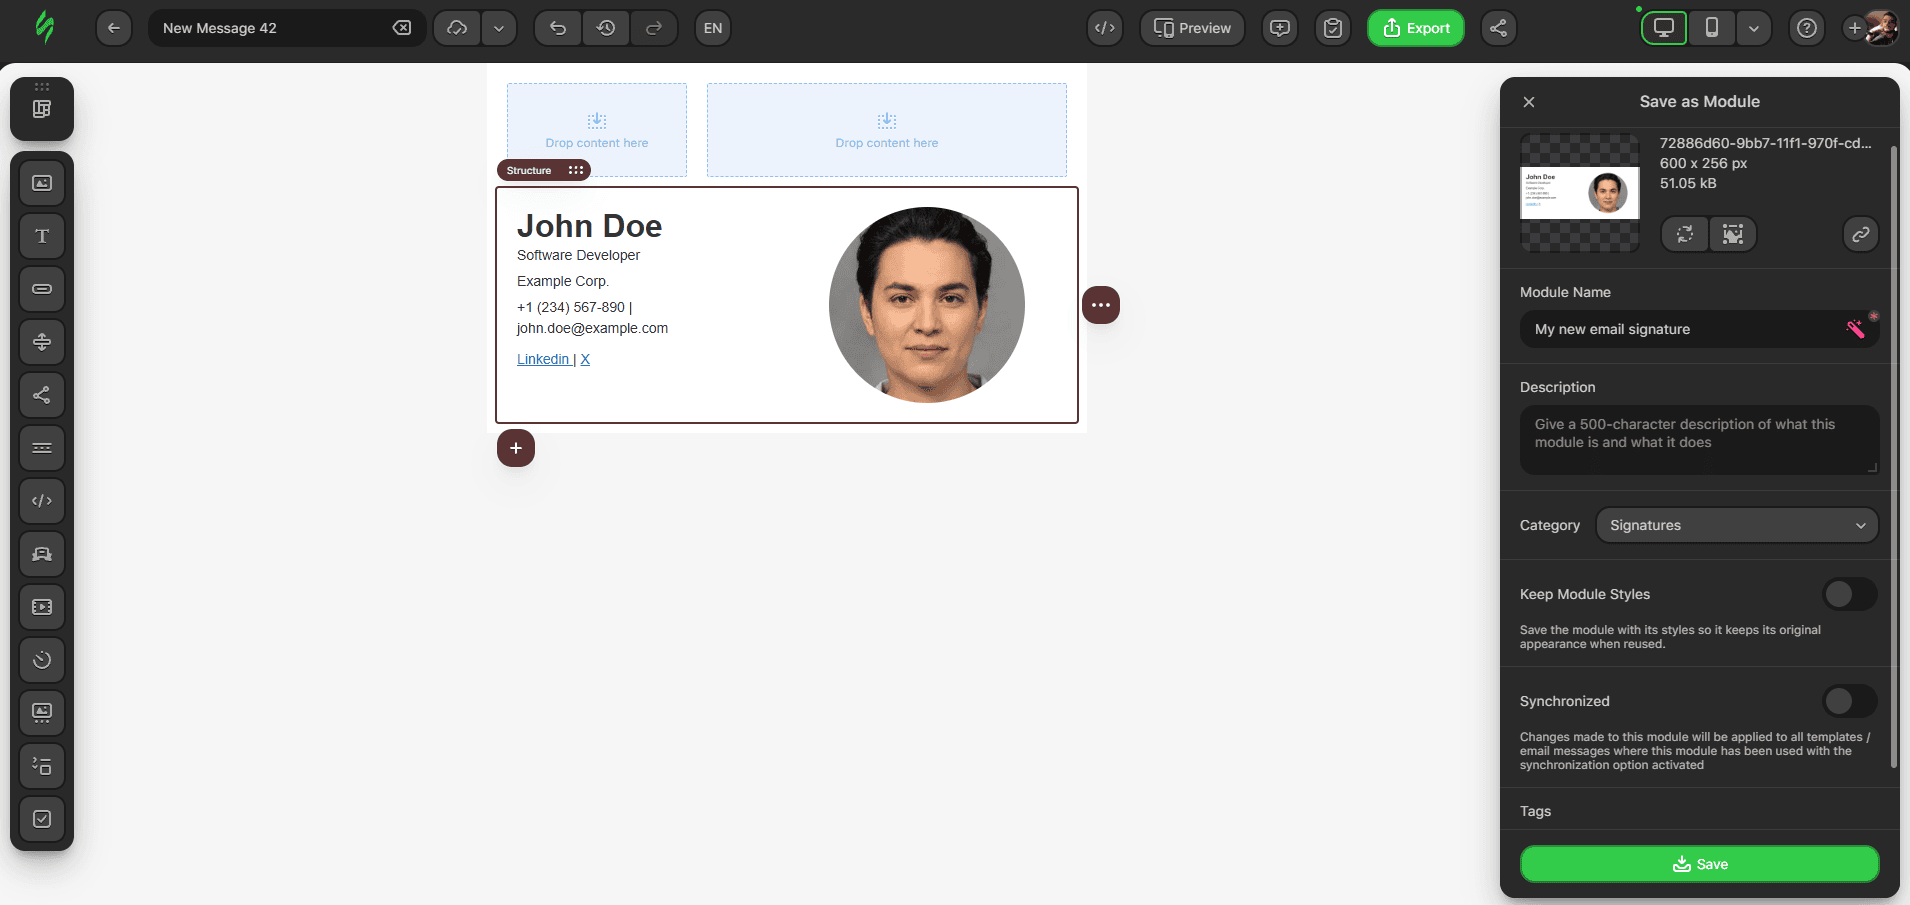This screenshot has height=905, width=1910.
Task: Close the Save as Module panel
Action: [1529, 102]
